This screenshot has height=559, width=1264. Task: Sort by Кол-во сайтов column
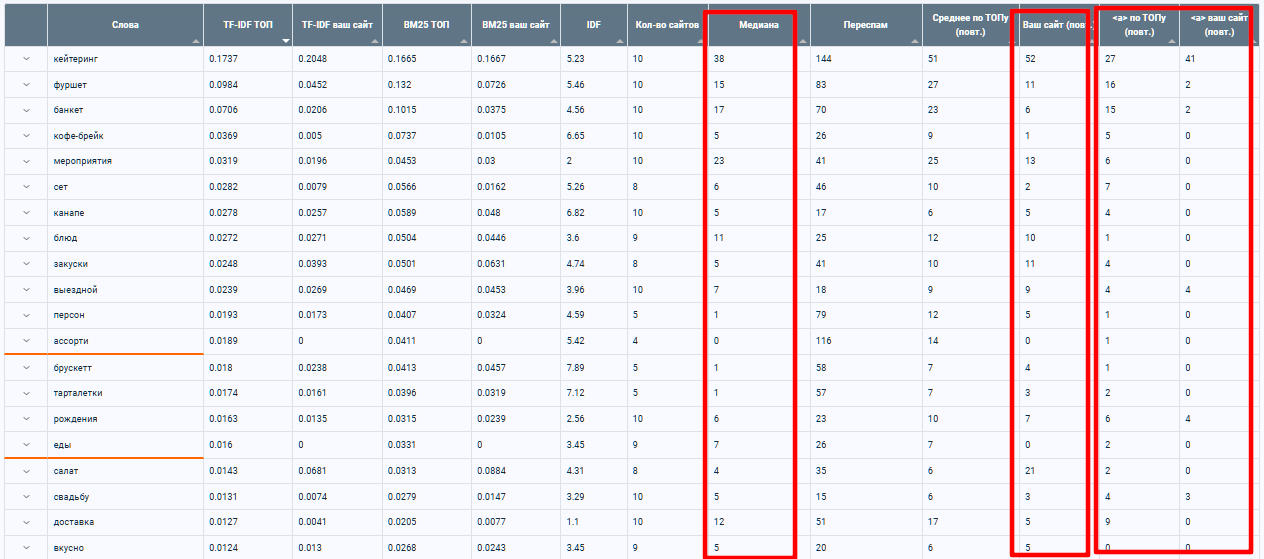667,24
